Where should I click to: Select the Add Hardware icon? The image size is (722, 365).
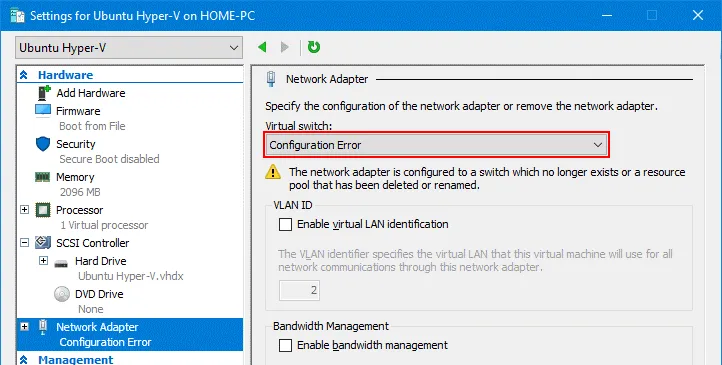pos(44,93)
